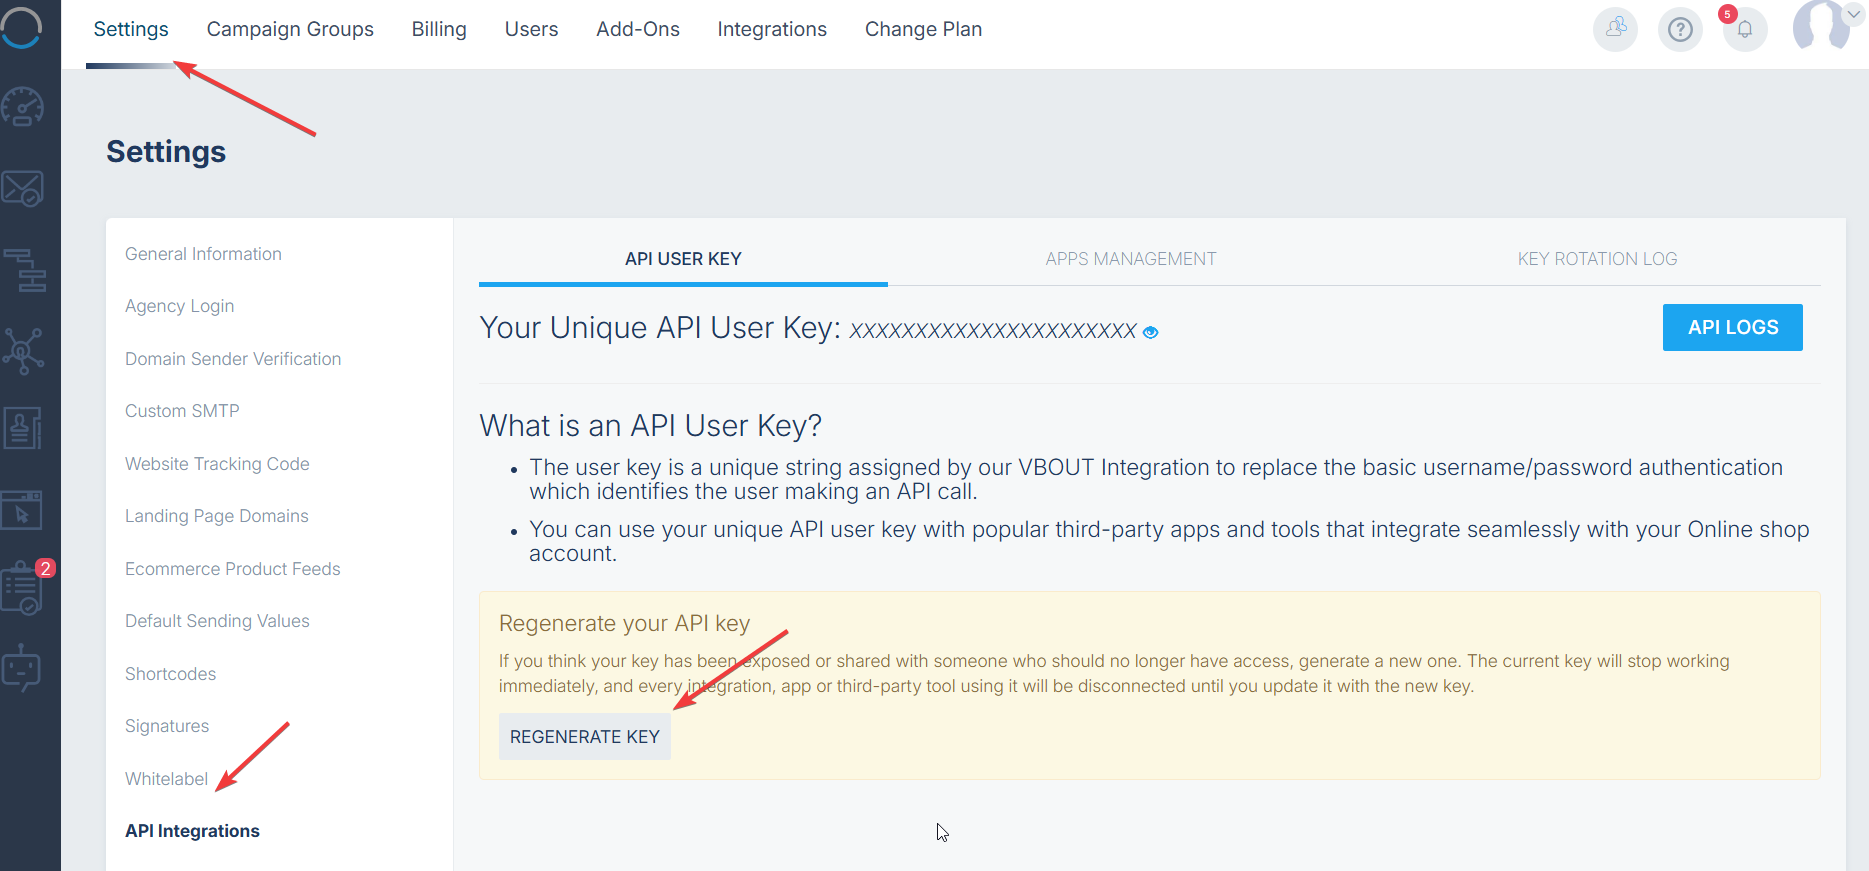This screenshot has width=1869, height=871.
Task: Click the API LOGS button
Action: click(x=1732, y=328)
